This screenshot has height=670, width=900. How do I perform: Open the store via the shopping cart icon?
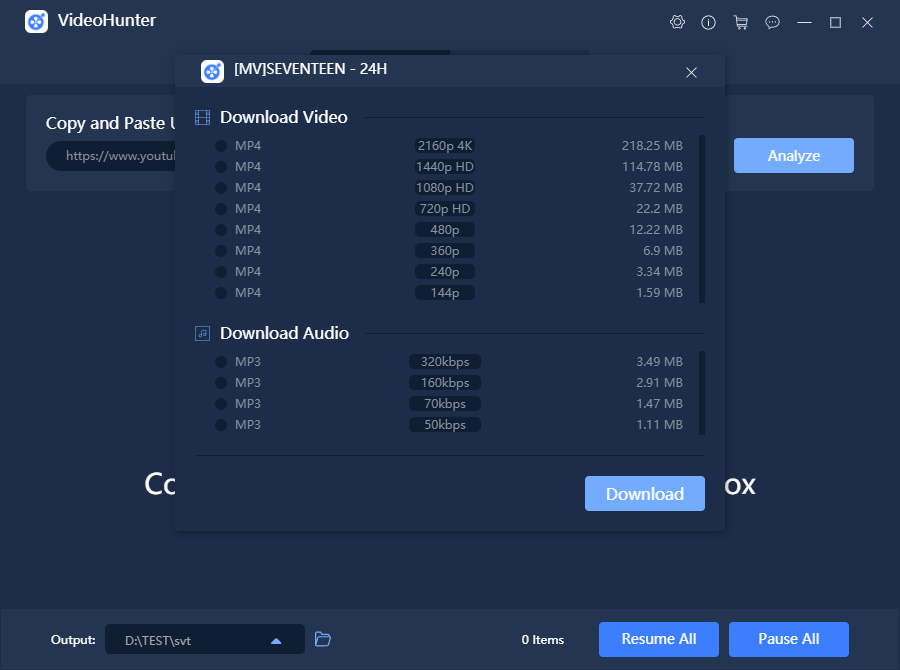(741, 21)
